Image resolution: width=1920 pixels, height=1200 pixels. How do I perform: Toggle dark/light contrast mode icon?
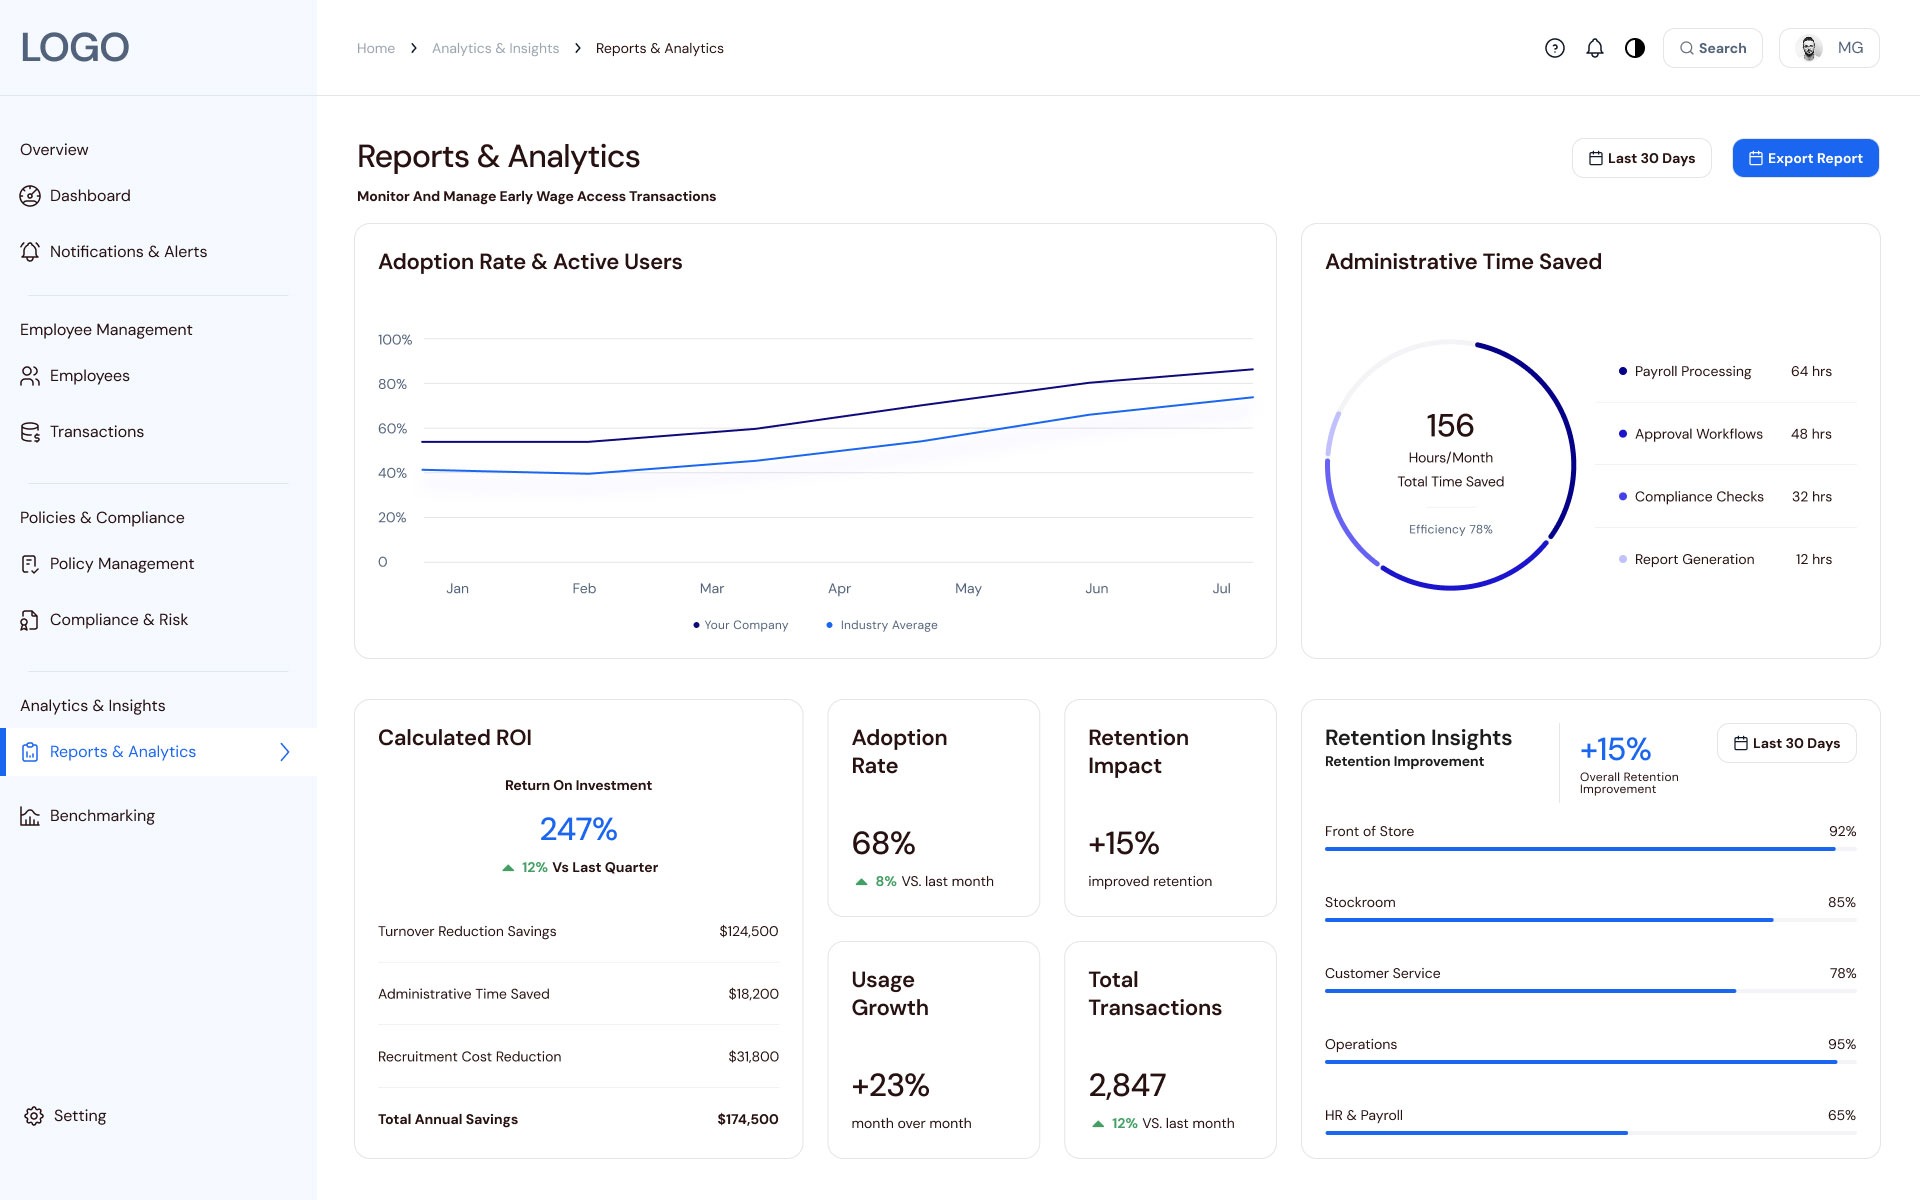pyautogui.click(x=1635, y=48)
